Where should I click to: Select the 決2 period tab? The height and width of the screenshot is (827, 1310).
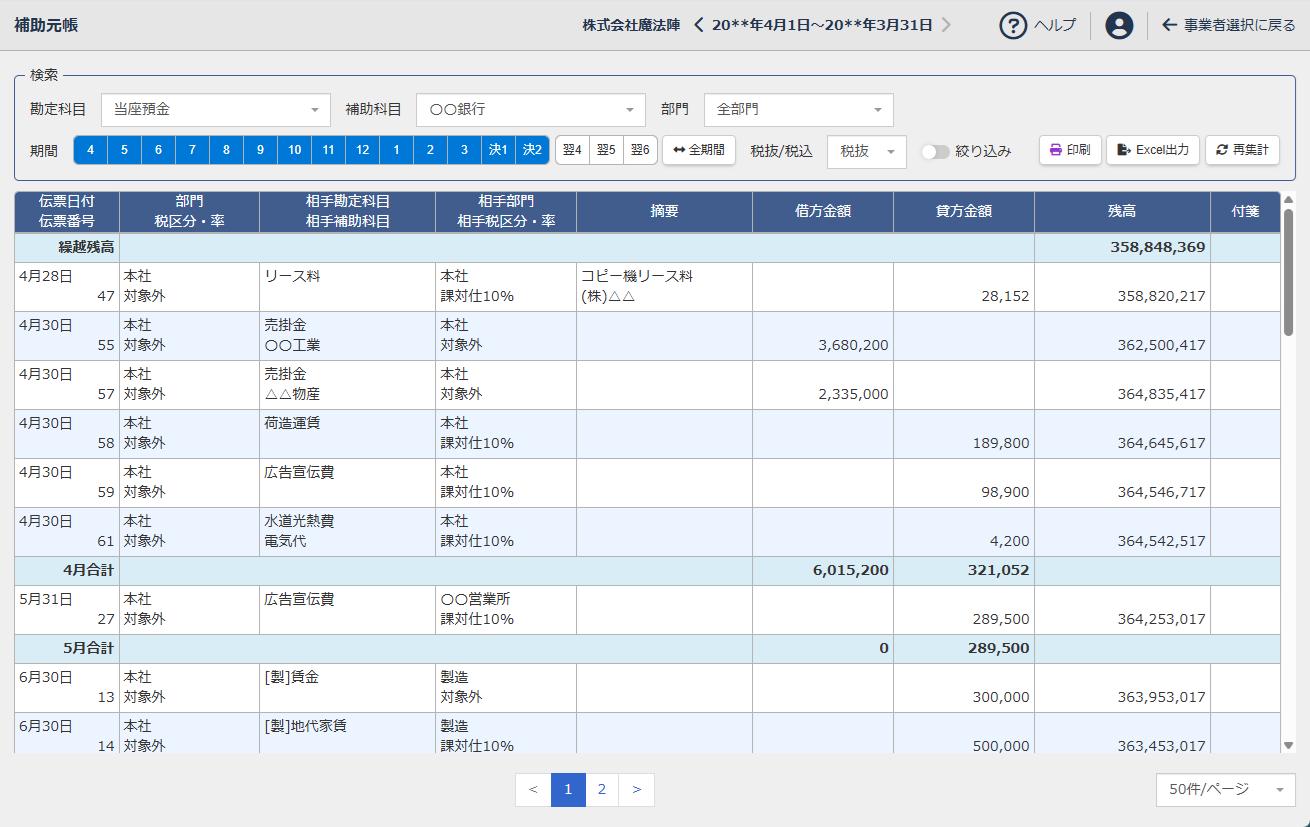(x=532, y=150)
